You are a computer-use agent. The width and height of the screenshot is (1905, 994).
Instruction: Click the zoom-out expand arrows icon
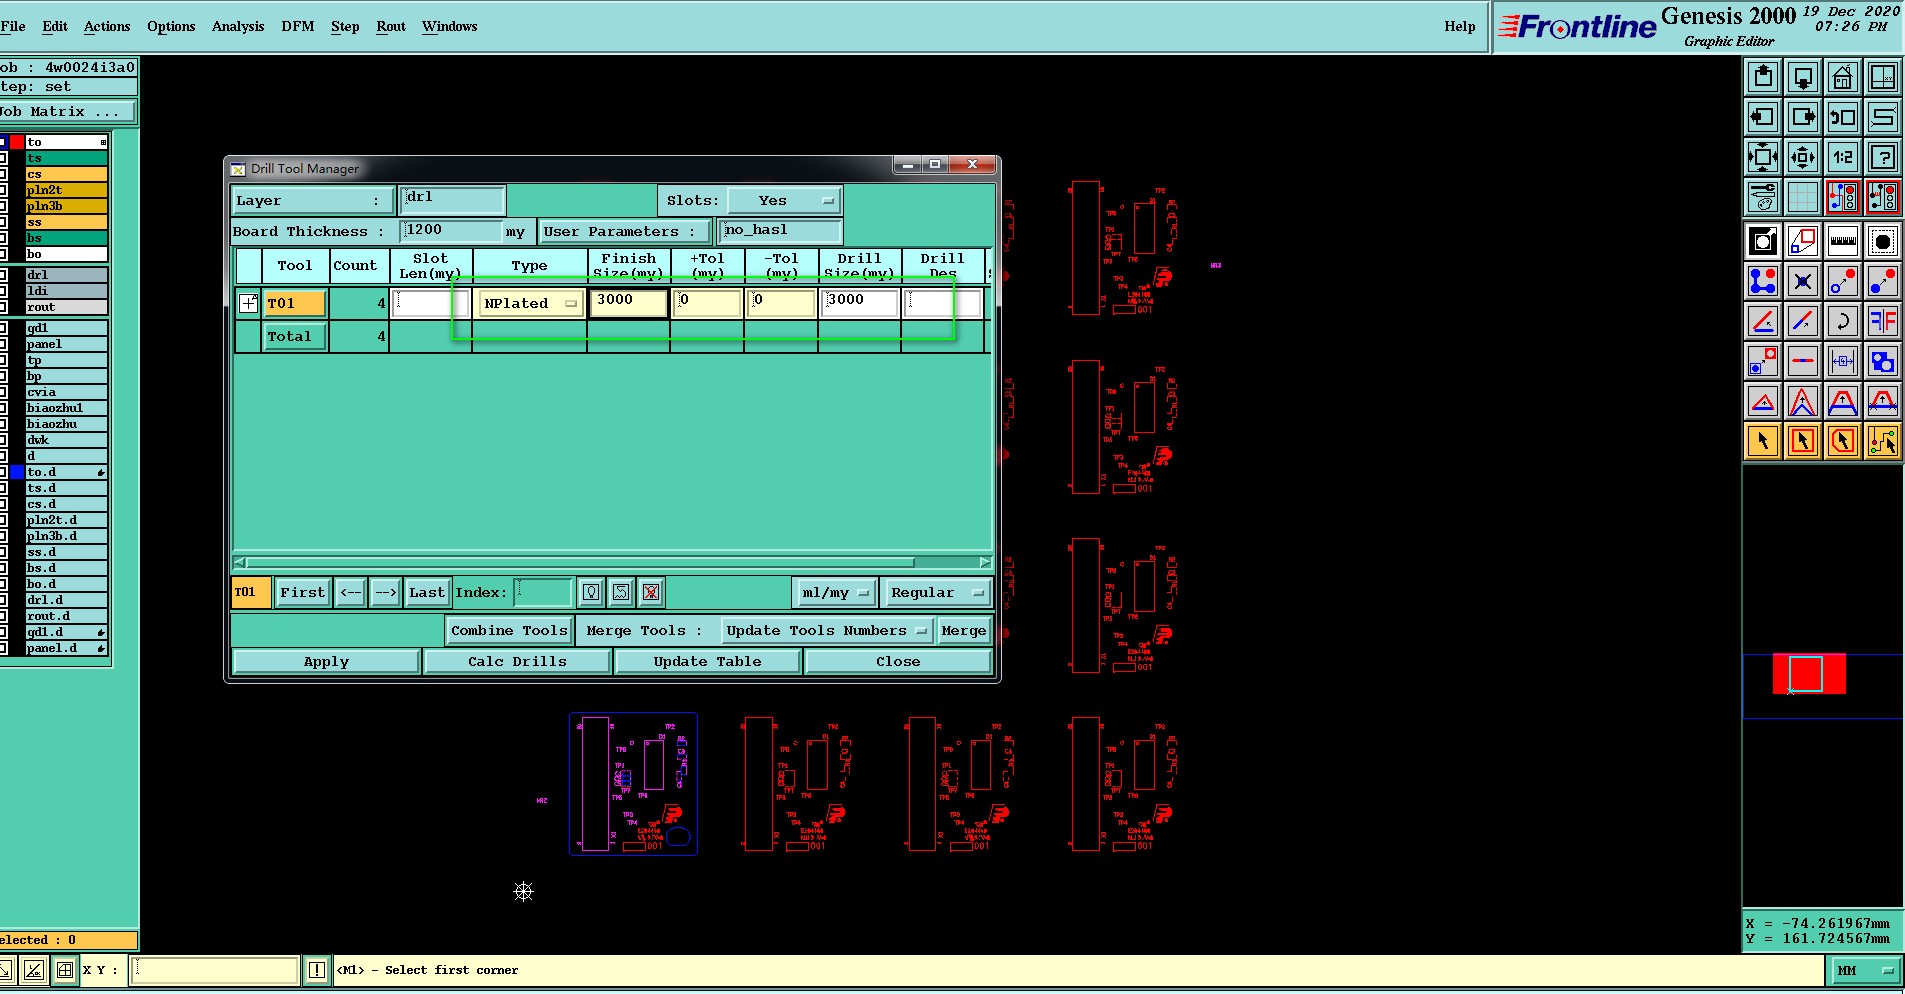(x=1762, y=157)
